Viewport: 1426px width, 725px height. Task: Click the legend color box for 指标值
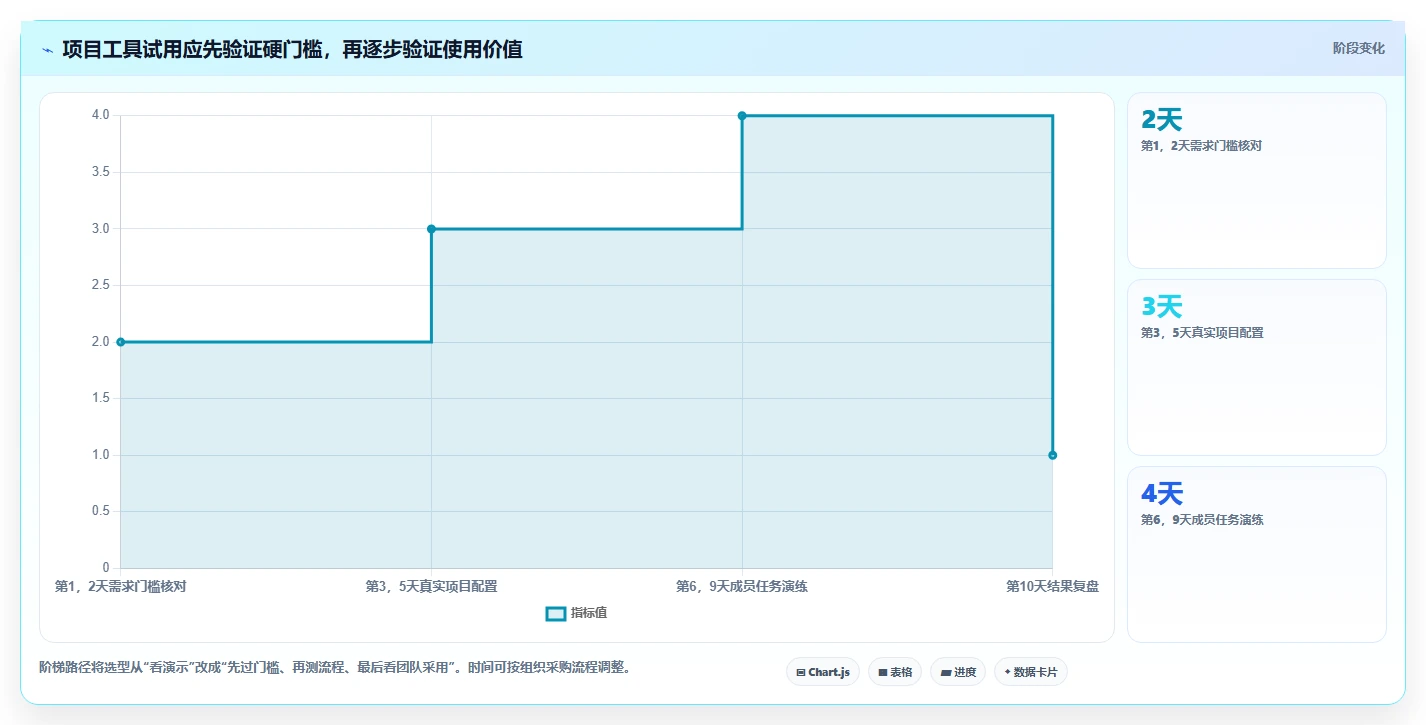[x=556, y=613]
